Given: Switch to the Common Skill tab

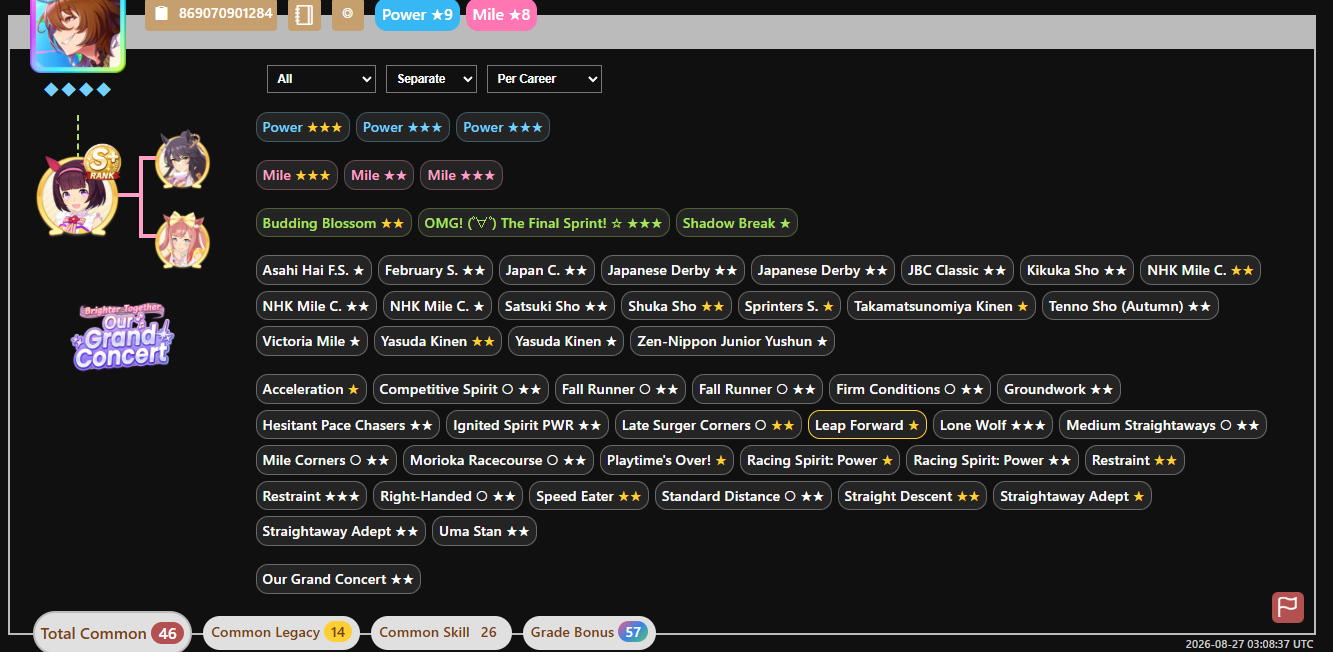Looking at the screenshot, I should (x=441, y=632).
